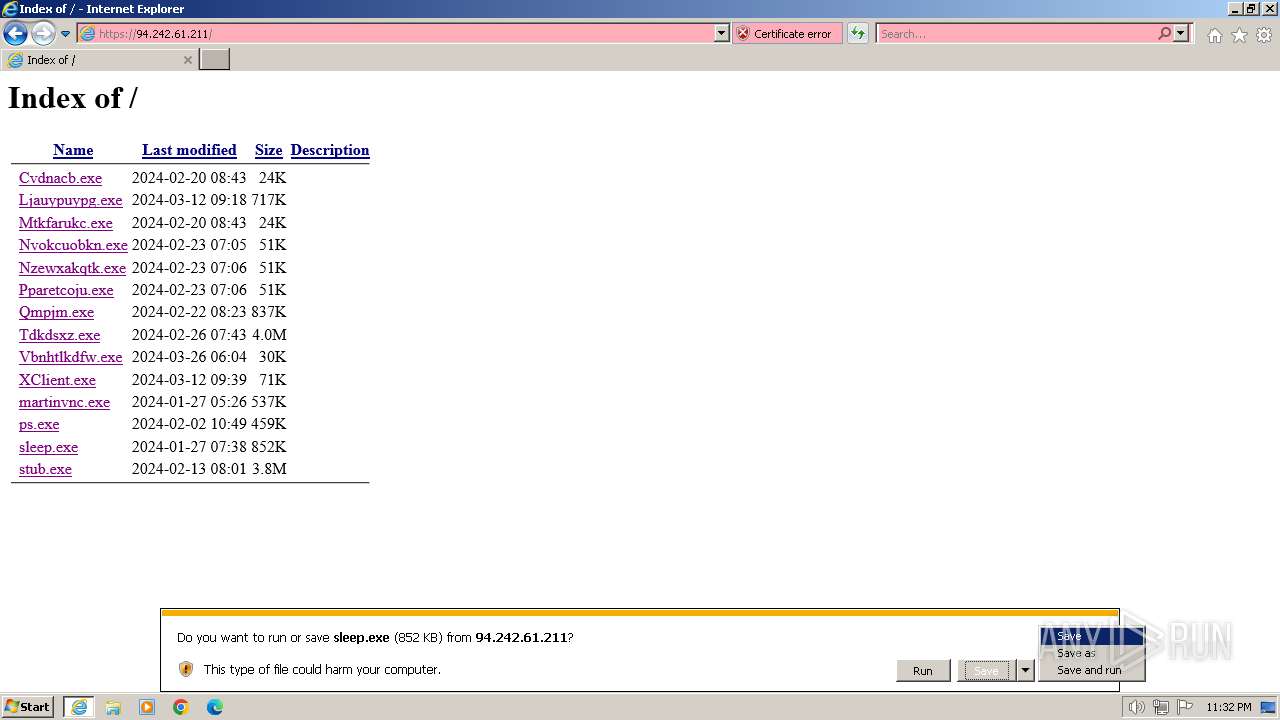Click Run in the download prompt
This screenshot has width=1280, height=720.
[x=923, y=670]
